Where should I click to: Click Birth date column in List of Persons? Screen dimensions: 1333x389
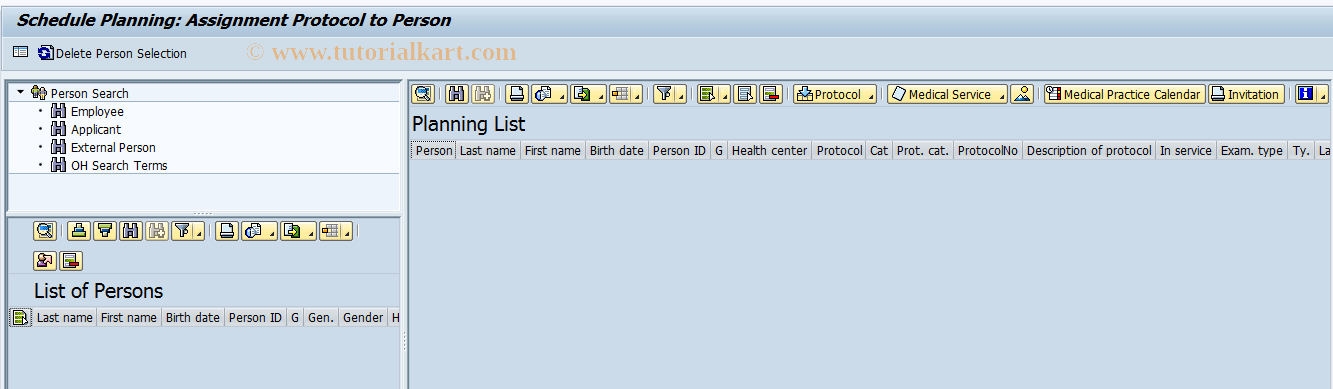point(193,318)
